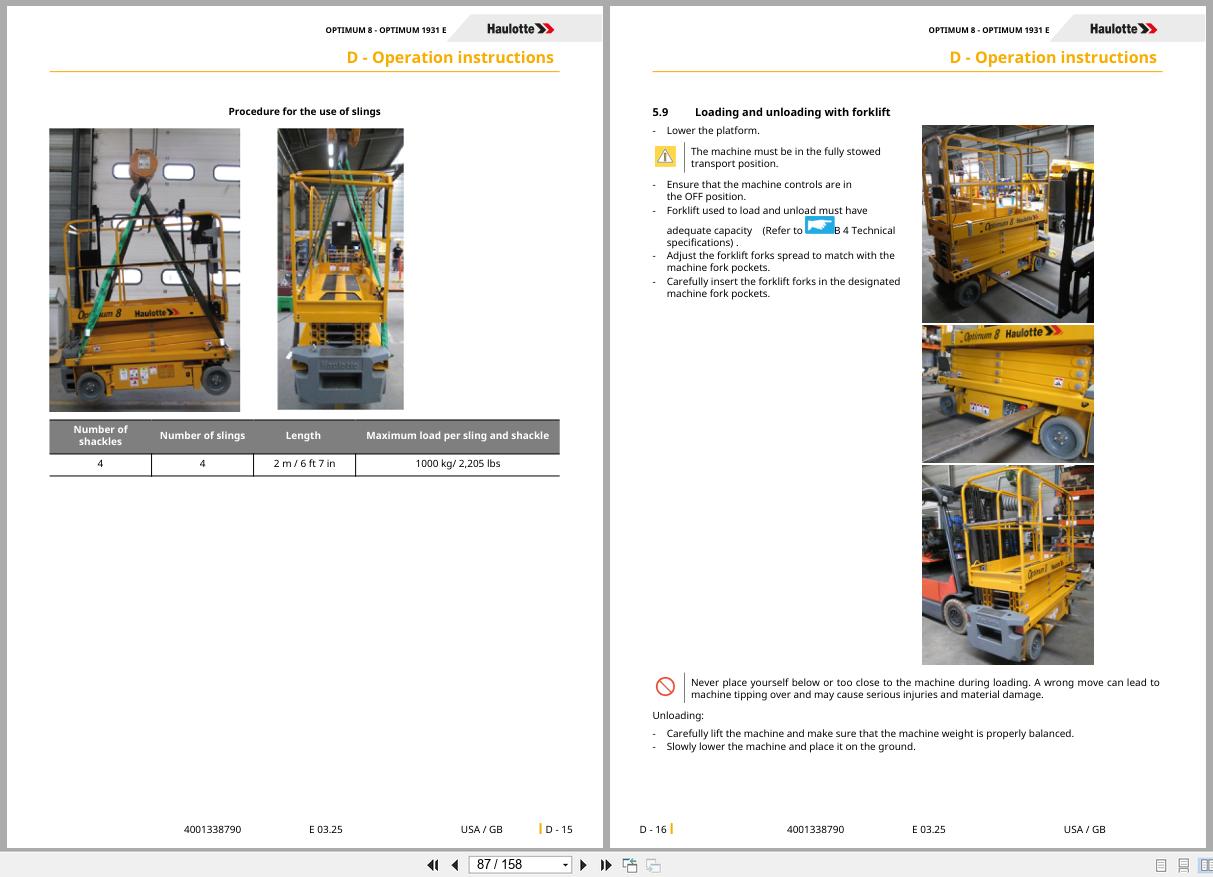Image resolution: width=1213 pixels, height=877 pixels.
Task: Click the 'Number of shackles' table header
Action: click(100, 436)
